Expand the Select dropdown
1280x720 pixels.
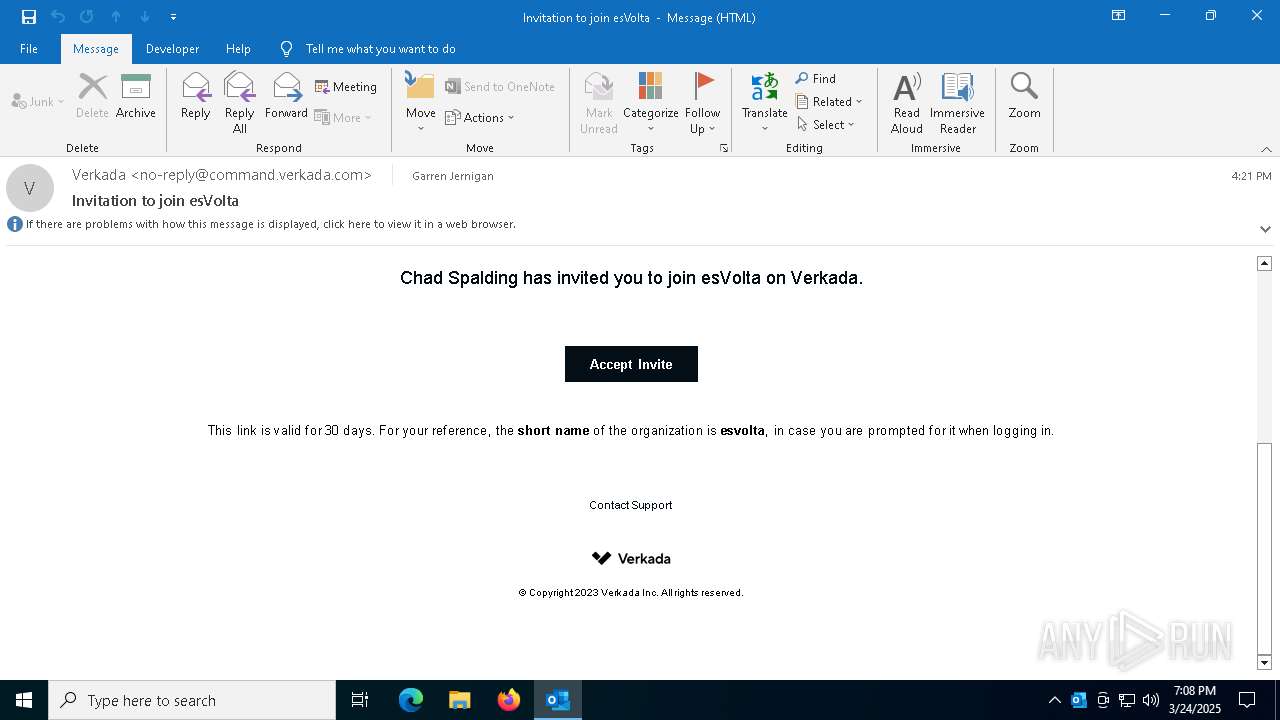coord(826,124)
